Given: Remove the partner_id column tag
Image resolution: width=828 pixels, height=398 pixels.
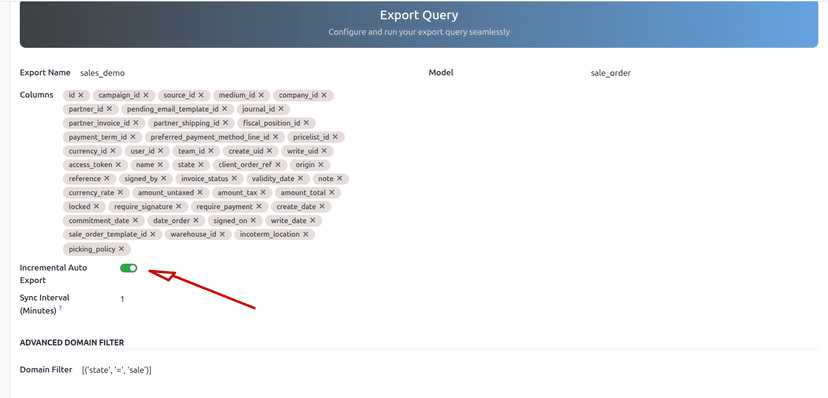Looking at the screenshot, I should 109,109.
